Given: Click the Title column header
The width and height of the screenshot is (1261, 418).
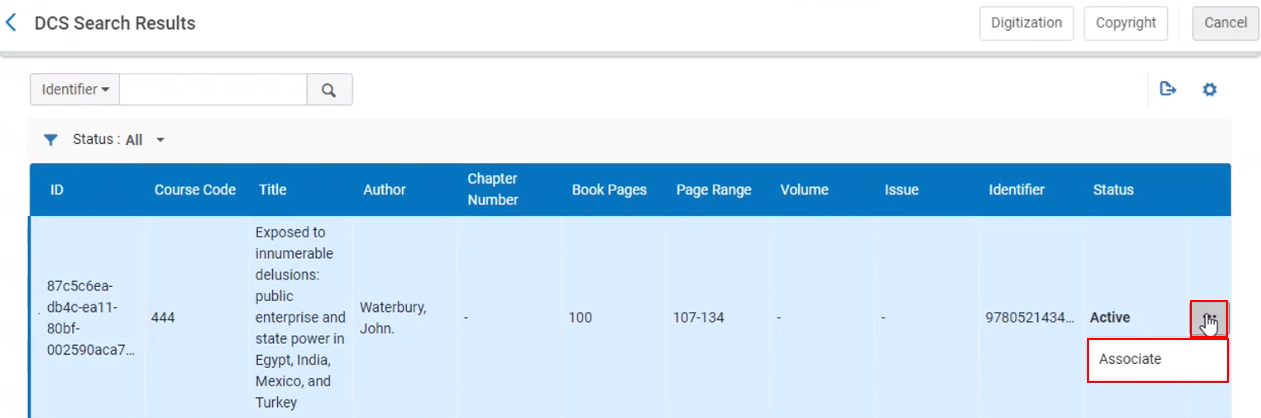Looking at the screenshot, I should pos(273,189).
